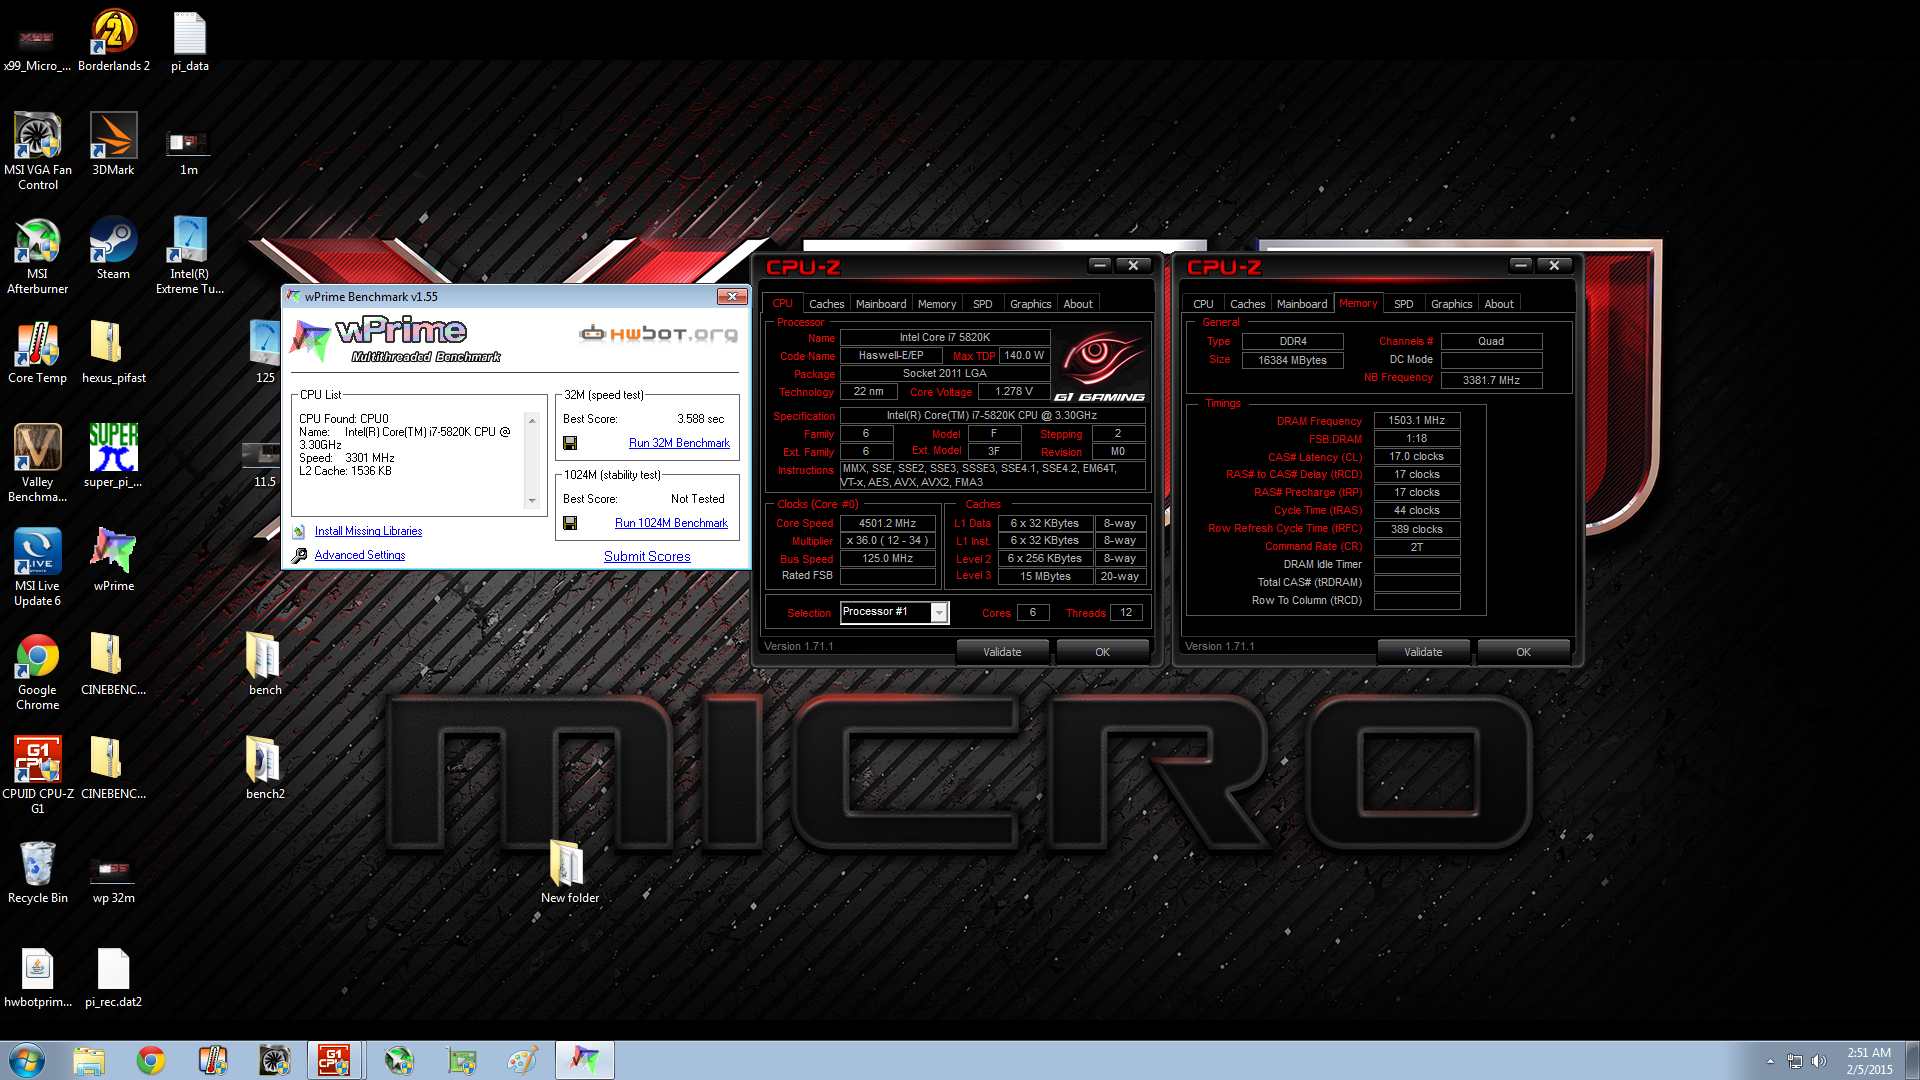Launch Google Chrome desktop shortcut
1920x1080 pixels.
click(x=37, y=671)
